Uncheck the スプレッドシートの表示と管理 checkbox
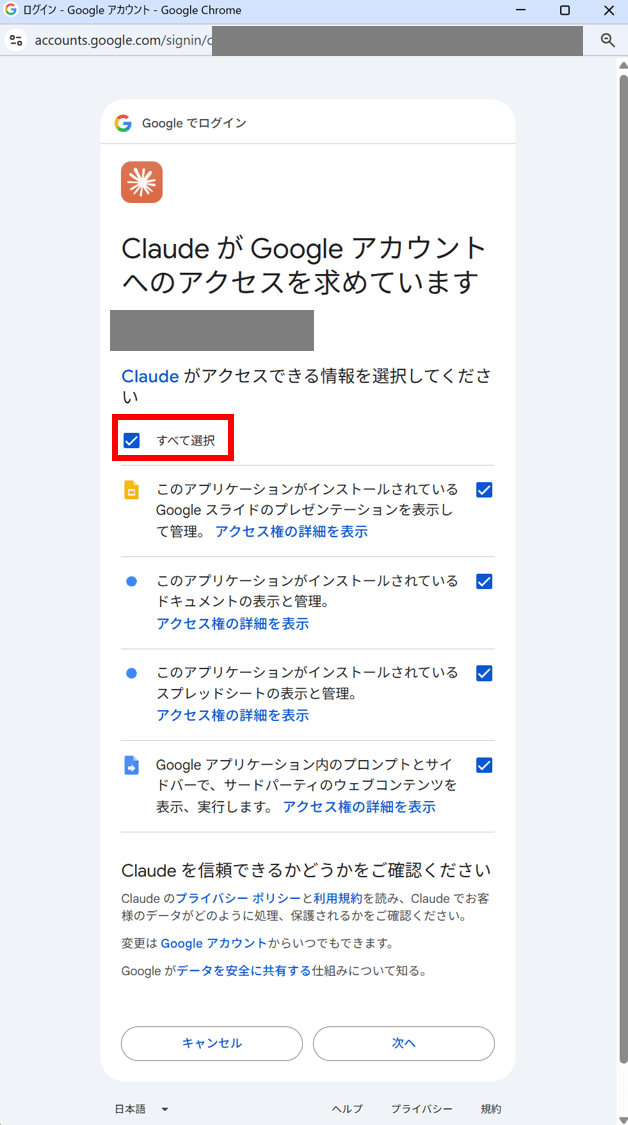This screenshot has height=1125, width=628. [484, 673]
